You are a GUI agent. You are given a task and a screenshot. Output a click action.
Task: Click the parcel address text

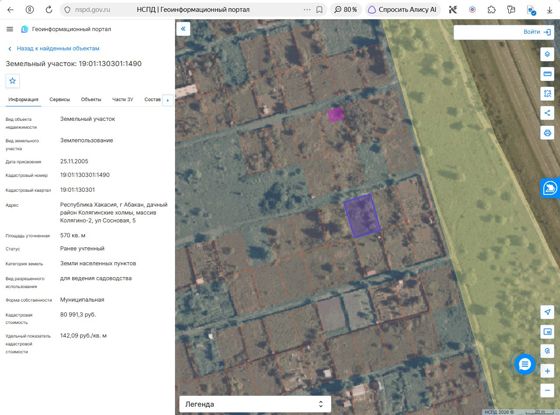114,212
